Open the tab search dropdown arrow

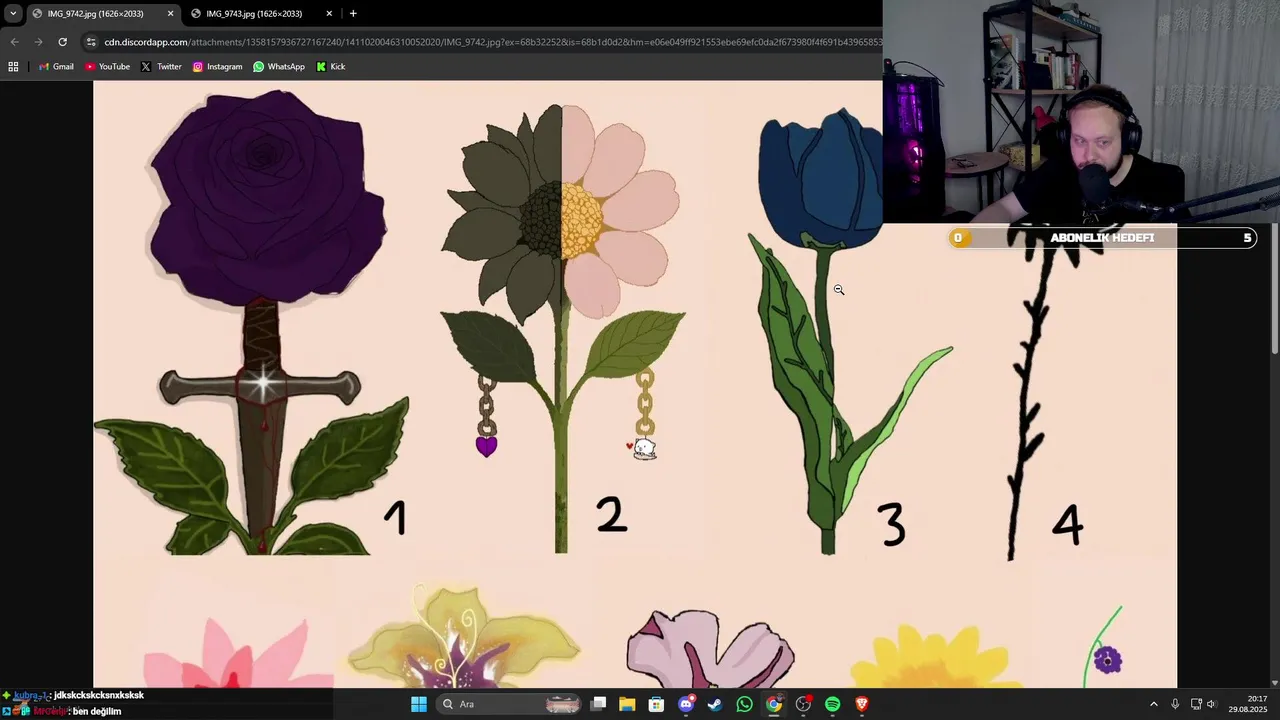point(13,14)
